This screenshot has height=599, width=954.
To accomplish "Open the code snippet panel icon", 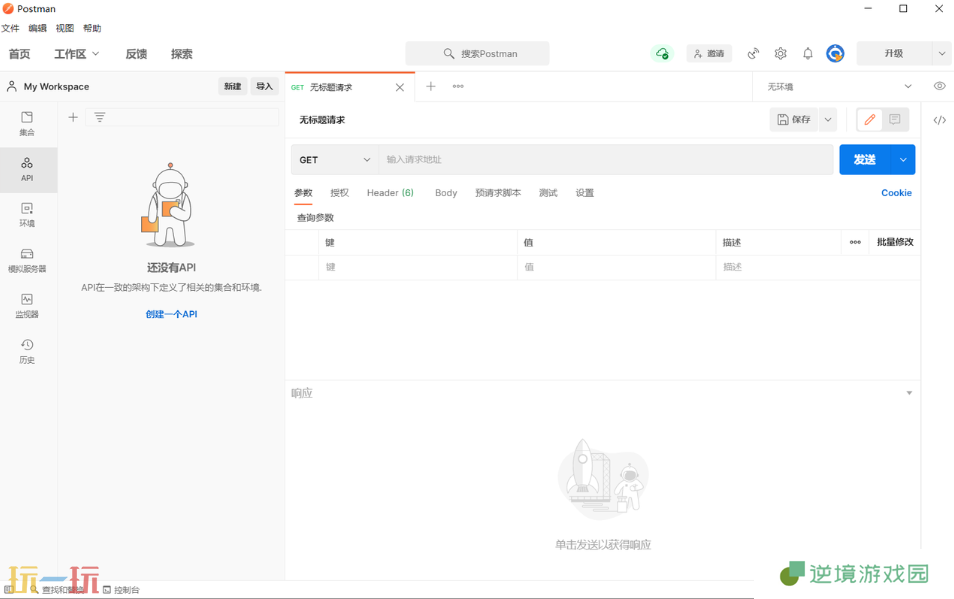I will [939, 120].
